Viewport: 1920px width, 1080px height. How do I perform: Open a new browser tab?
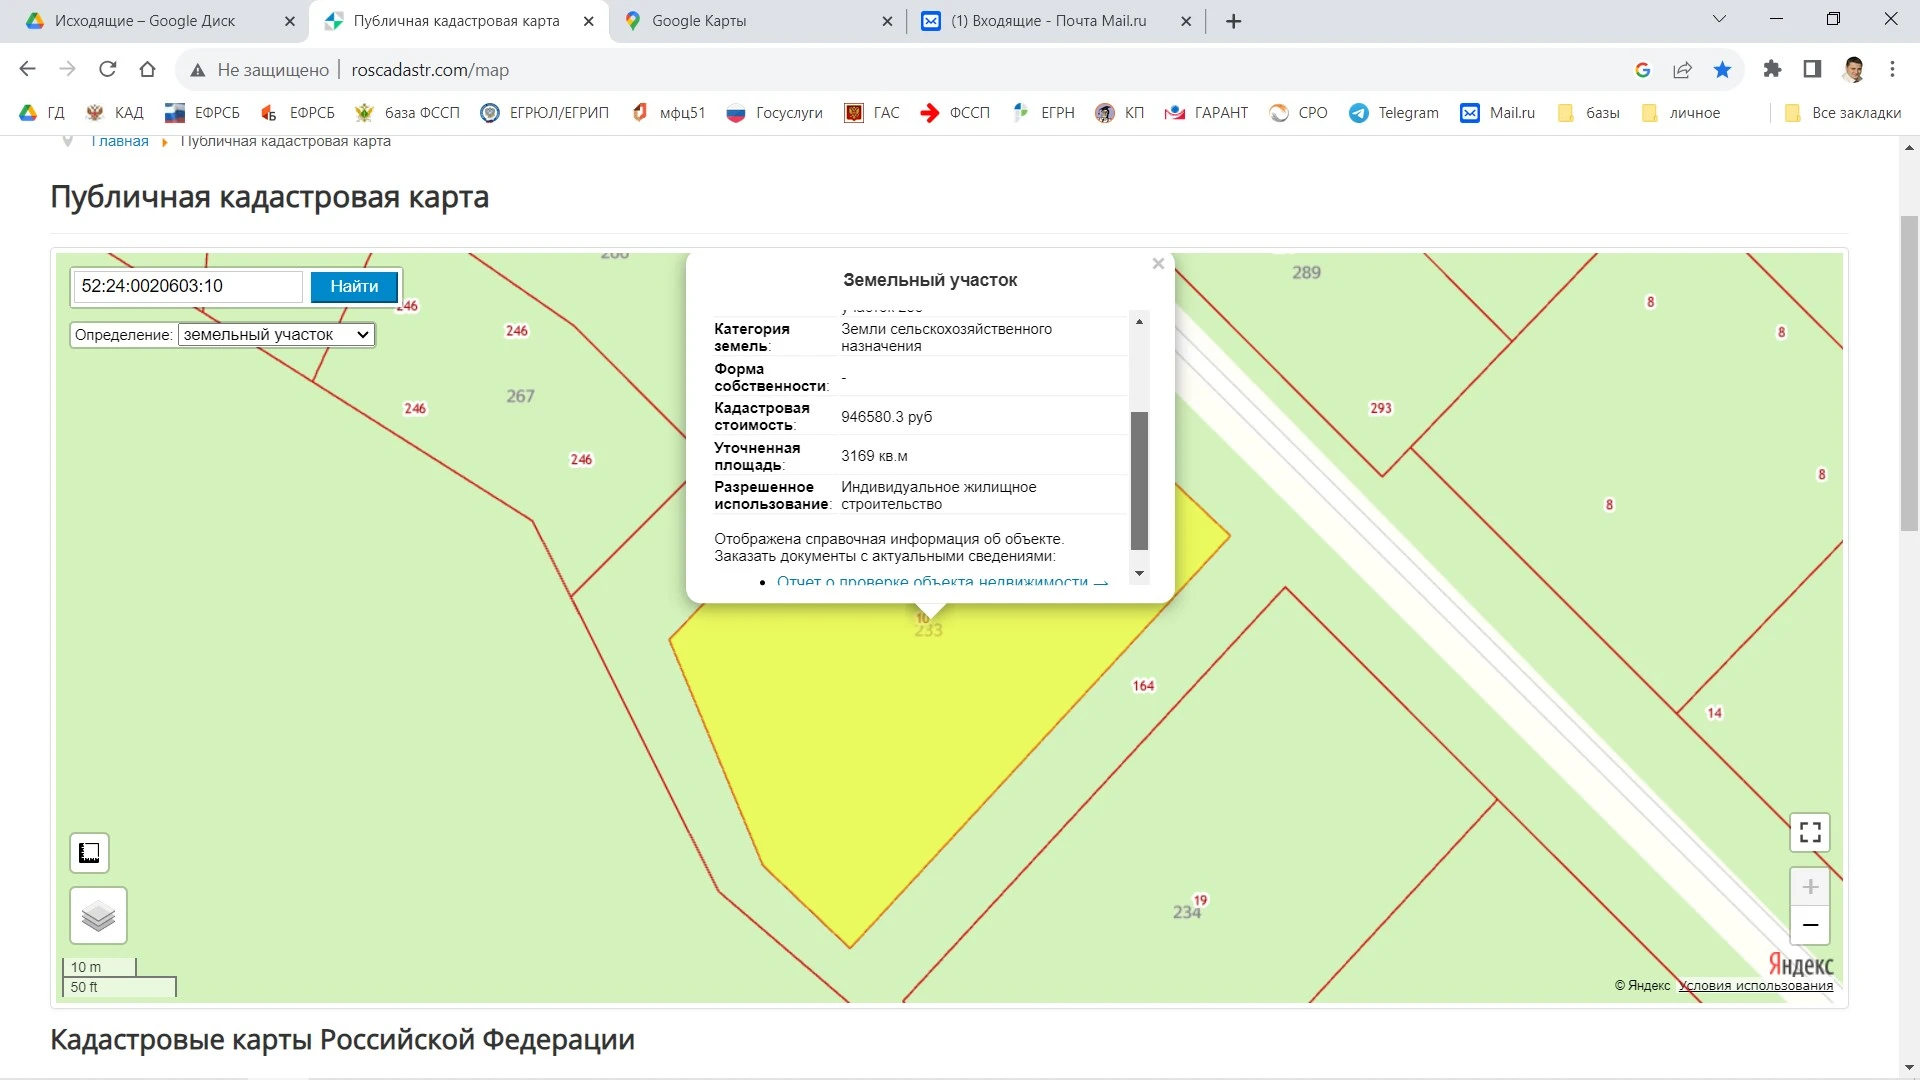tap(1234, 21)
